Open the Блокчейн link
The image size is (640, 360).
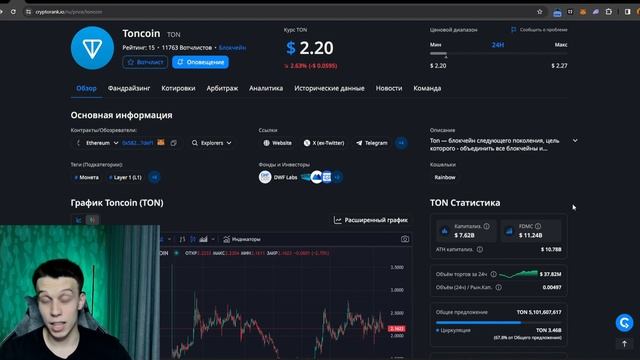coord(232,48)
